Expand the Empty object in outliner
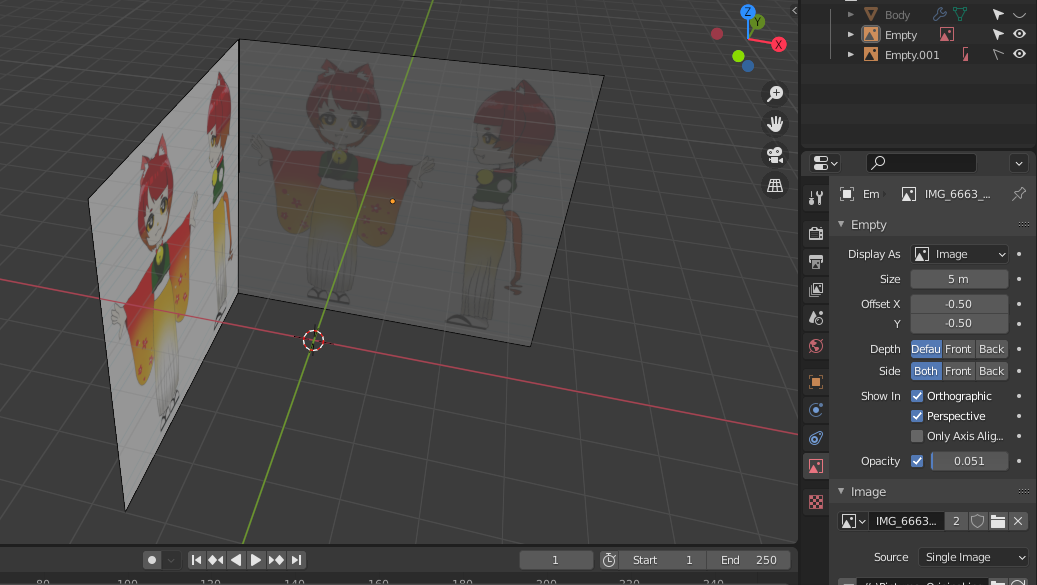1037x585 pixels. tap(850, 34)
